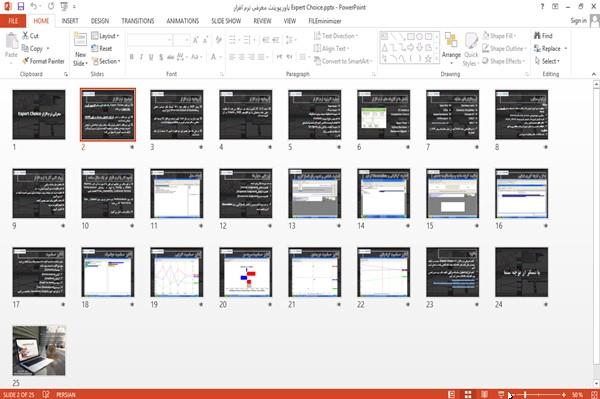The image size is (600, 399).
Task: Open the Arrange tool in Drawing group
Action: click(451, 48)
